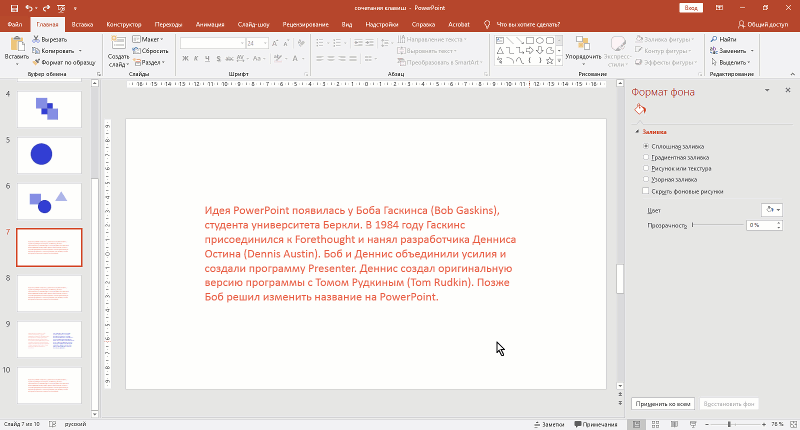This screenshot has width=800, height=430.
Task: Click the Прозрачность transparency slider
Action: point(718,225)
